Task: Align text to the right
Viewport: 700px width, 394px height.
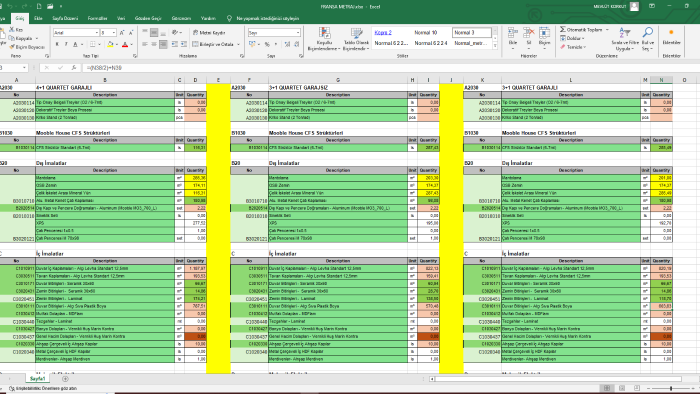Action: [x=163, y=44]
